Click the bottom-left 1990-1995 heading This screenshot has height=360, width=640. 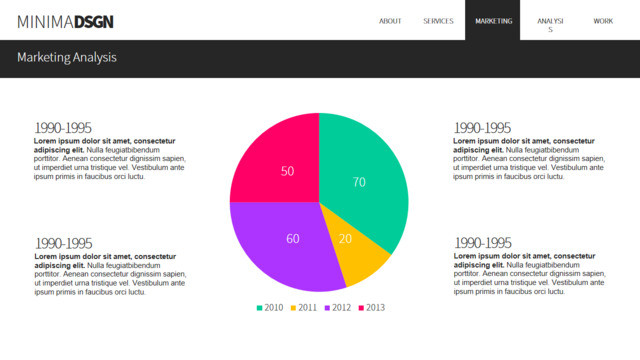point(63,243)
